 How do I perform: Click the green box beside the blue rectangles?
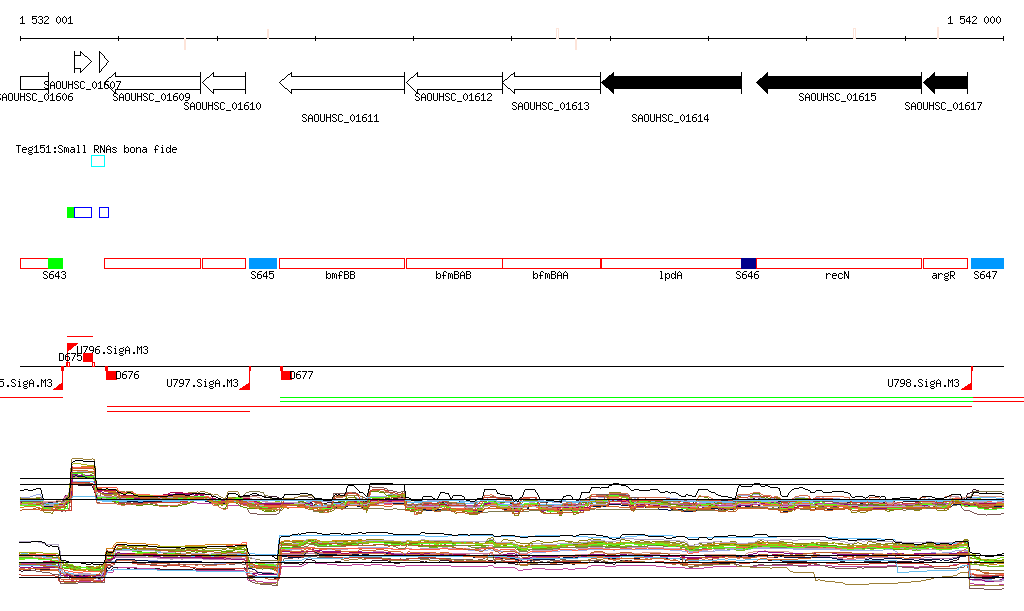tap(71, 212)
